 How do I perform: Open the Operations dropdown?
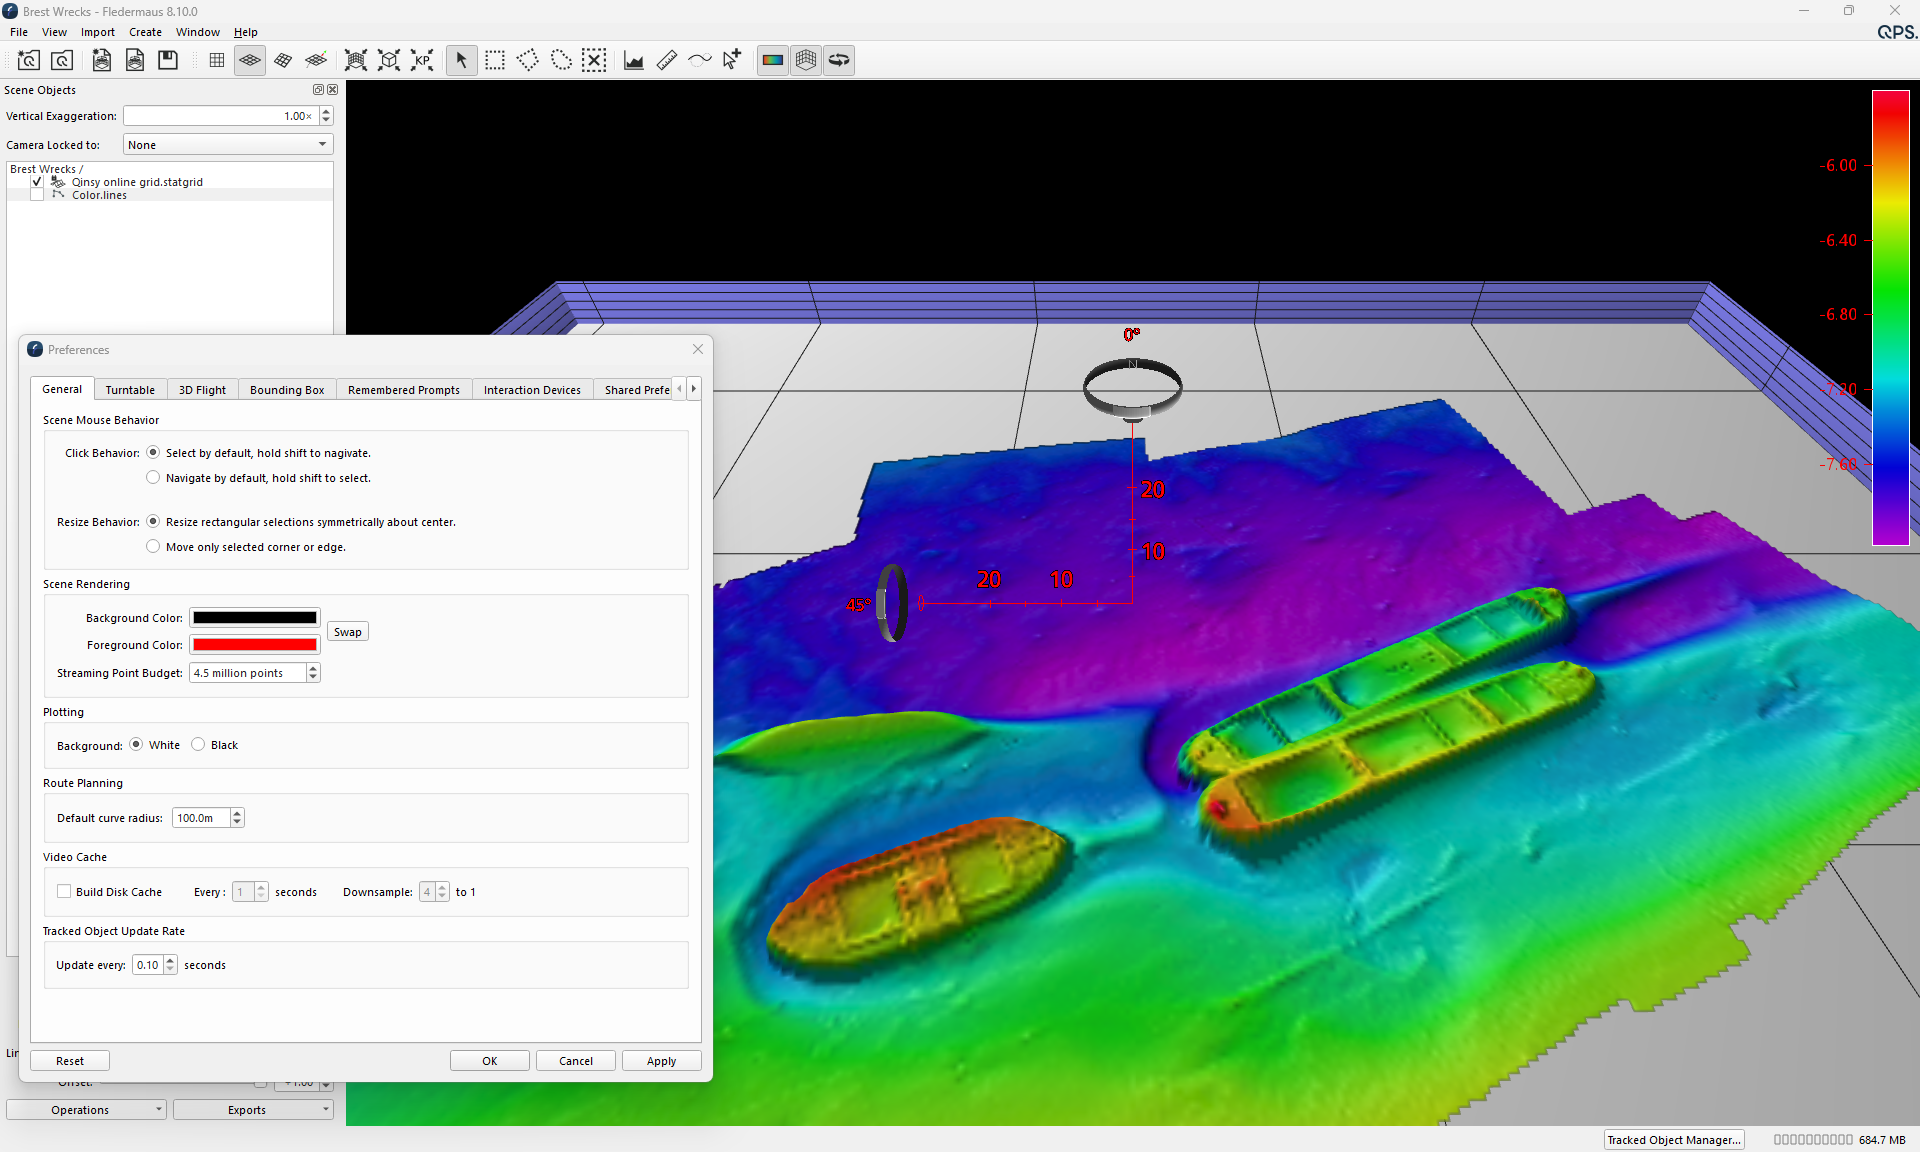86,1110
